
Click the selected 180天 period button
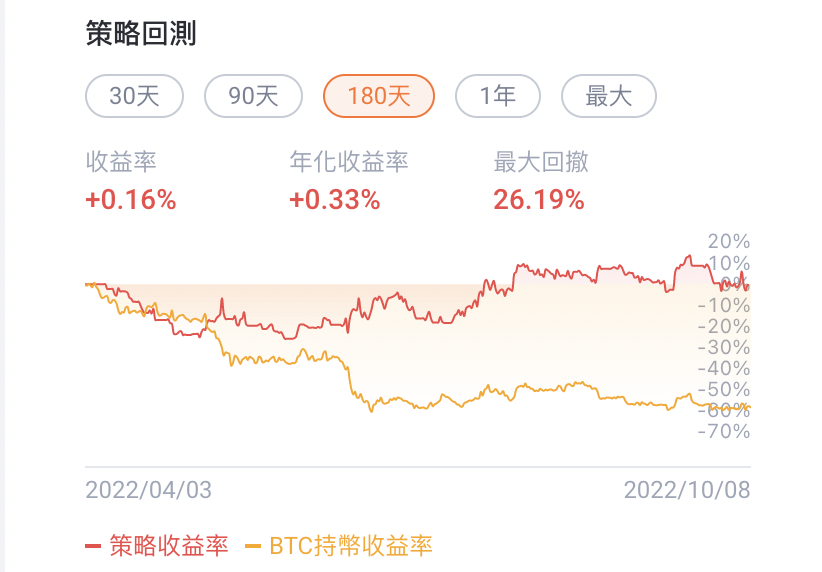379,96
